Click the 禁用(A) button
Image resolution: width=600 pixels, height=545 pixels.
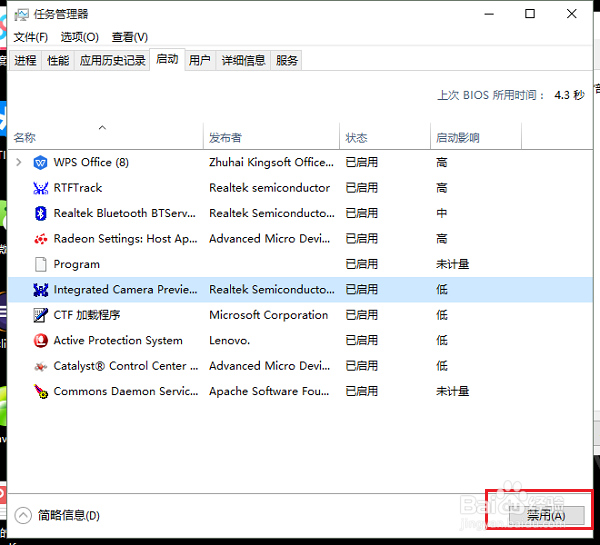[546, 516]
